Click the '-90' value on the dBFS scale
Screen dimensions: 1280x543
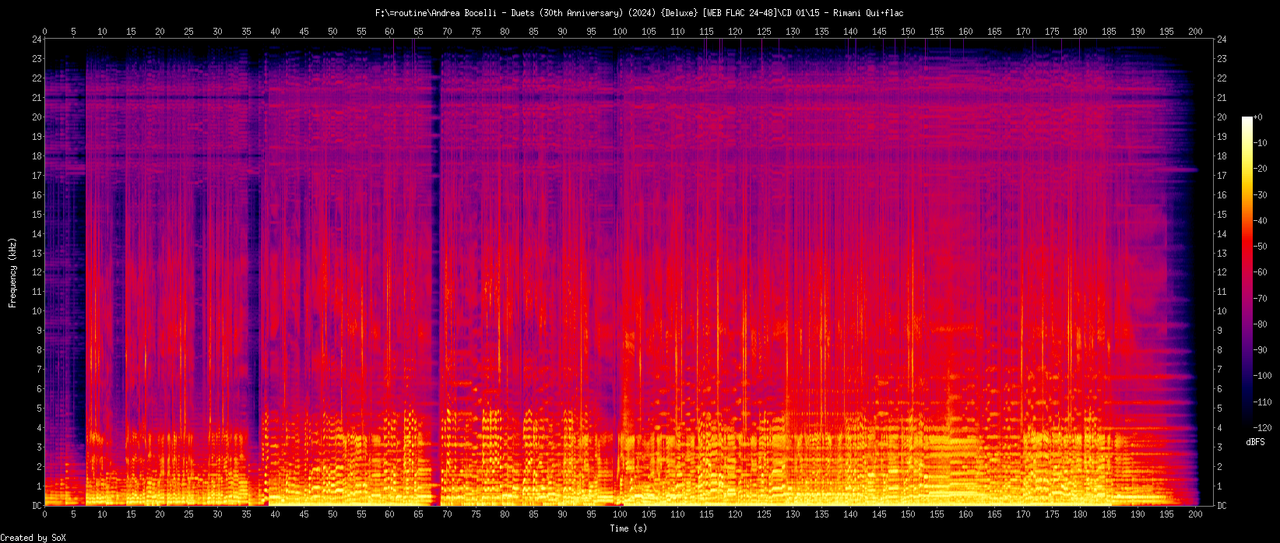tap(1260, 349)
